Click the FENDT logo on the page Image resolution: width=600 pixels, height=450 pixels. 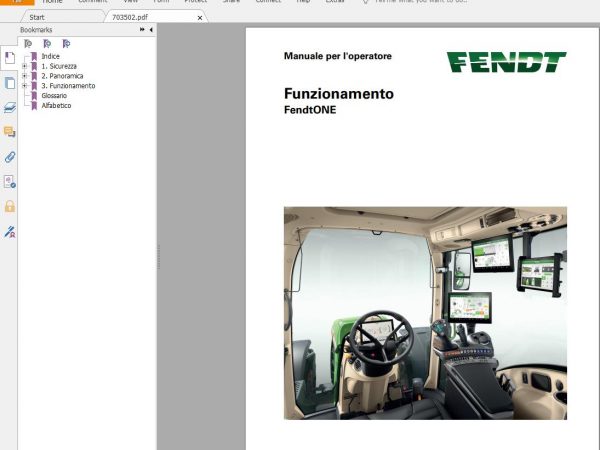[x=506, y=62]
